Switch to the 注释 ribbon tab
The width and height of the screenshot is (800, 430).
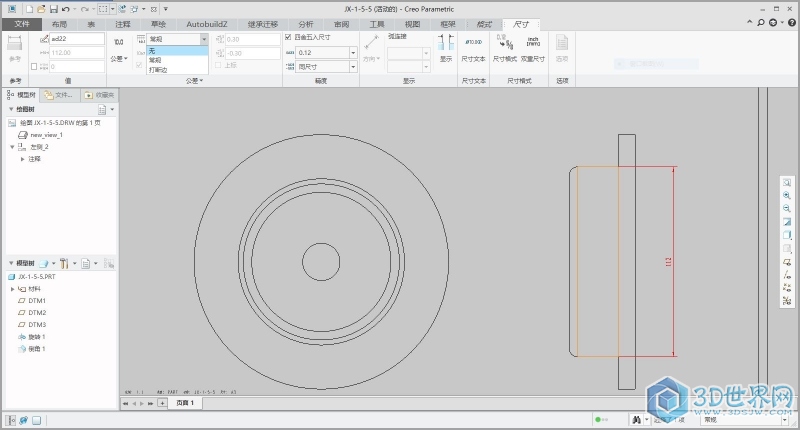(122, 24)
